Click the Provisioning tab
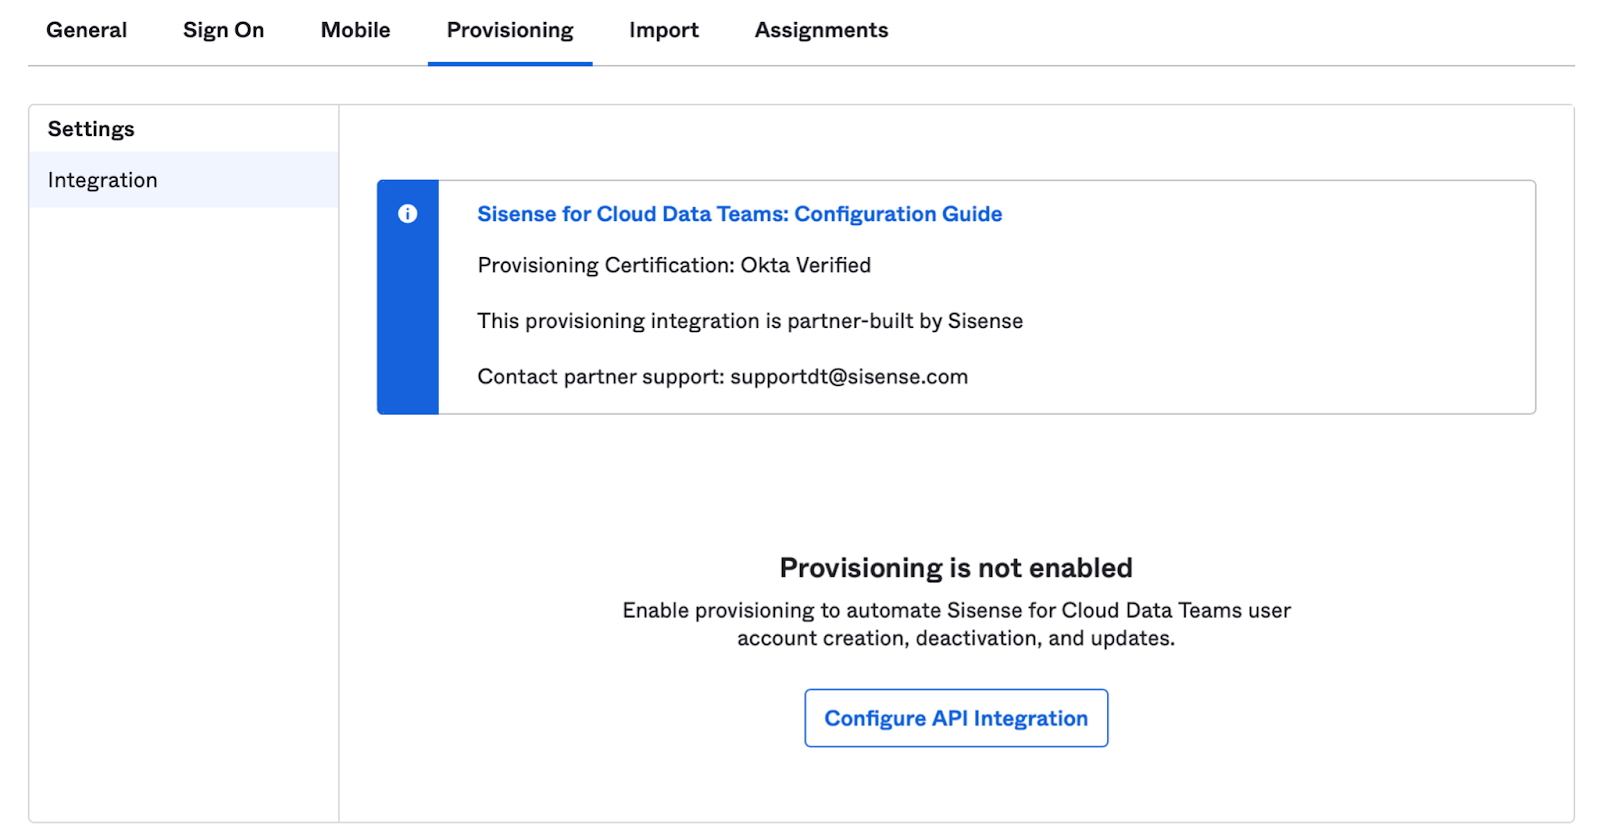Viewport: 1600px width, 836px height. click(x=510, y=30)
